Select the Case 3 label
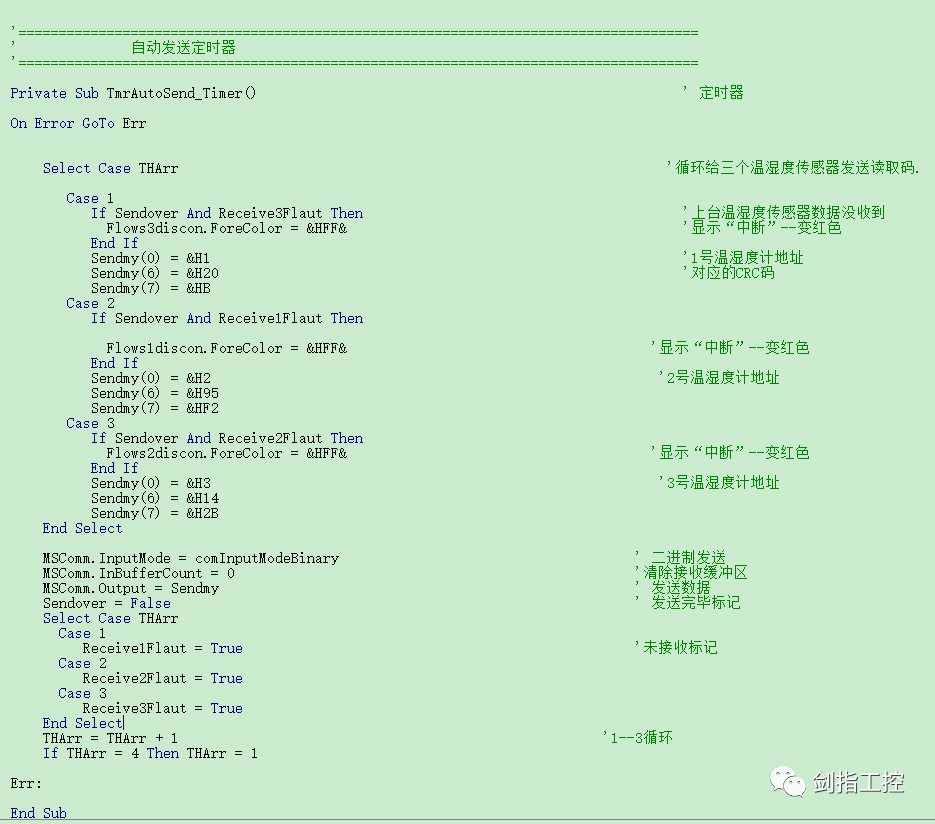The image size is (935, 824). click(89, 423)
